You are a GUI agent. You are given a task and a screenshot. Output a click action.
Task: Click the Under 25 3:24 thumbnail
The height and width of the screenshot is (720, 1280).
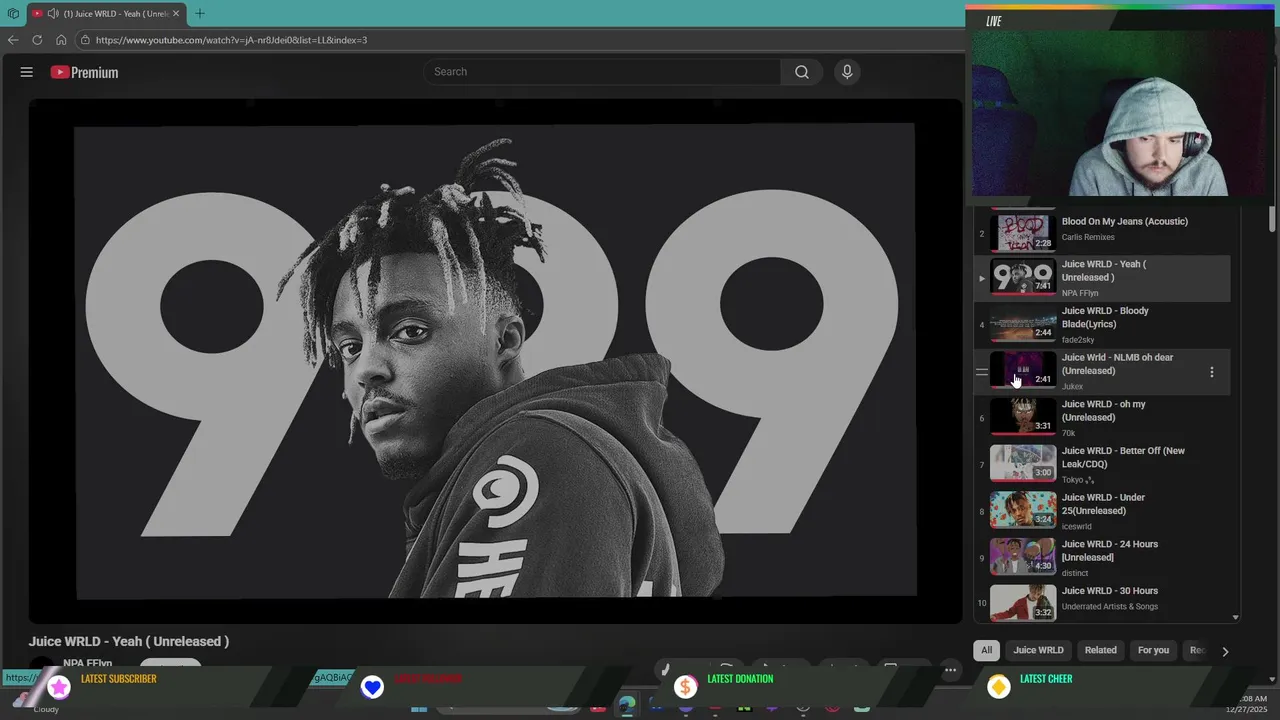[1023, 510]
